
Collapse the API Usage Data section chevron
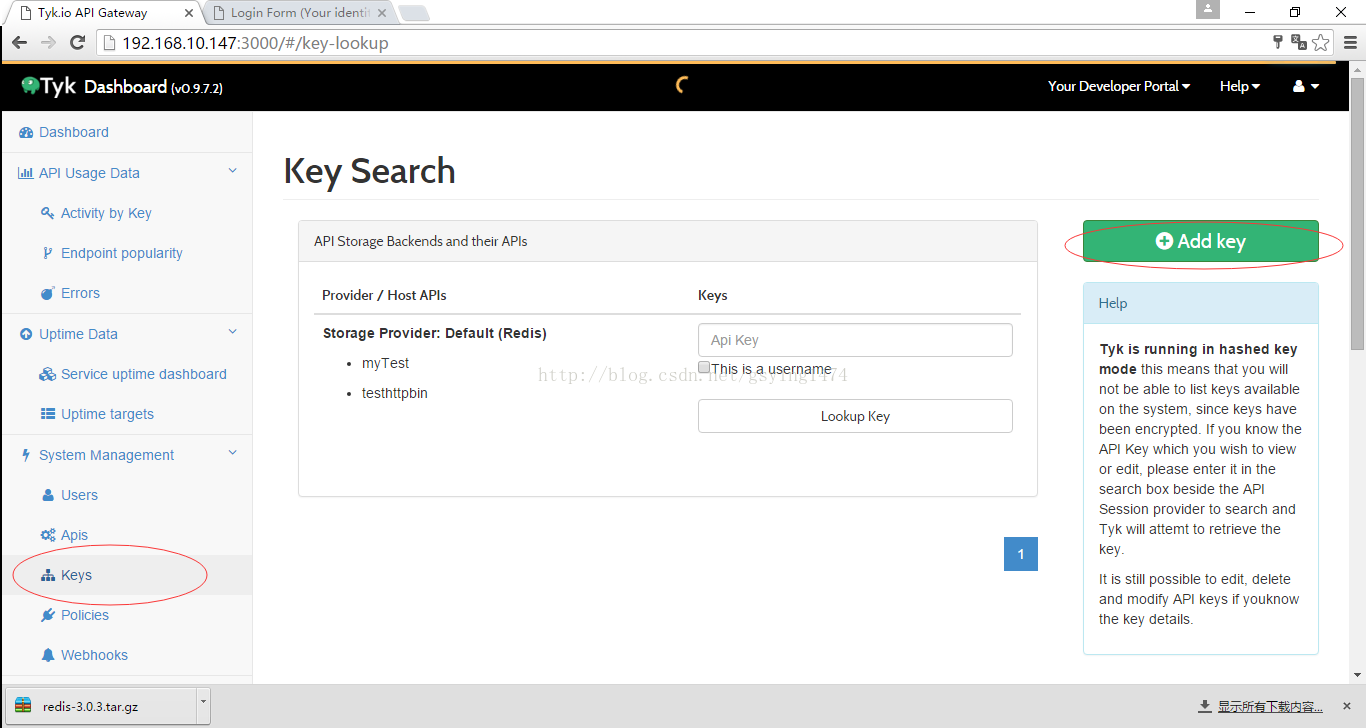point(233,171)
